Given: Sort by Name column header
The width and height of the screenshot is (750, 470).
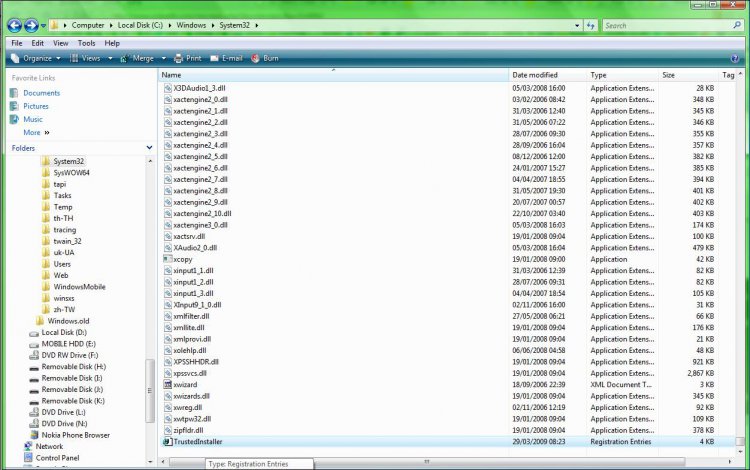Looking at the screenshot, I should 333,75.
